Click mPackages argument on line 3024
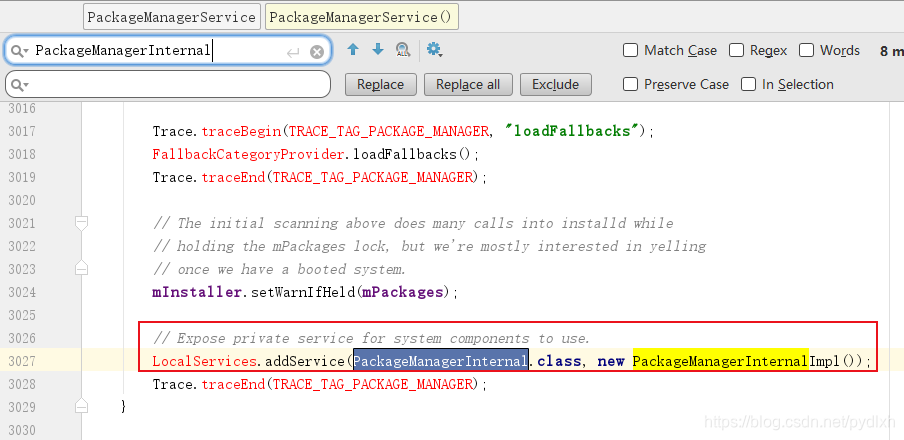Viewport: 904px width, 440px height. [x=402, y=292]
